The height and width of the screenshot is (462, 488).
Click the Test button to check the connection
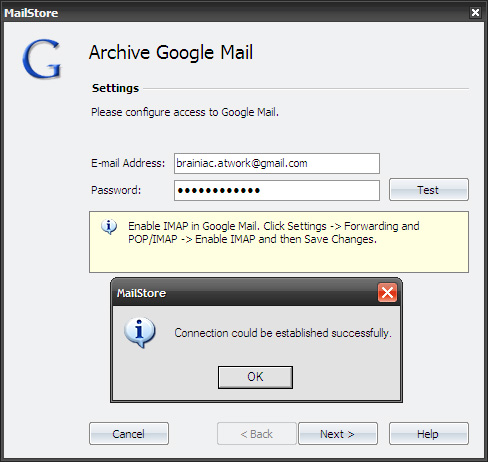[x=429, y=190]
